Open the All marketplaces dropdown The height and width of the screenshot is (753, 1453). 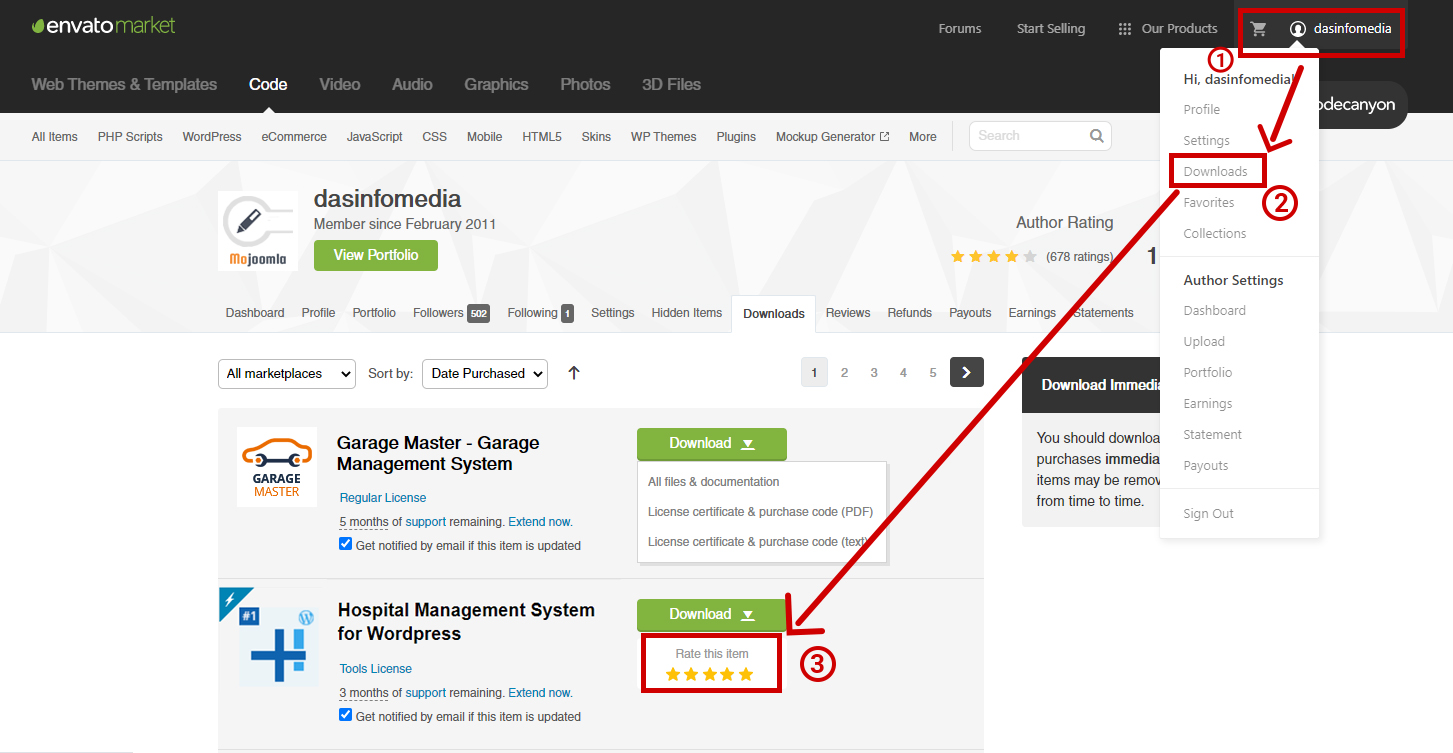(x=287, y=373)
